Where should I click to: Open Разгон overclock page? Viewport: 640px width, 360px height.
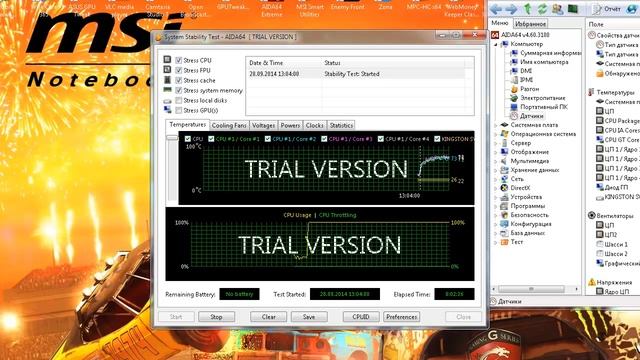[529, 89]
